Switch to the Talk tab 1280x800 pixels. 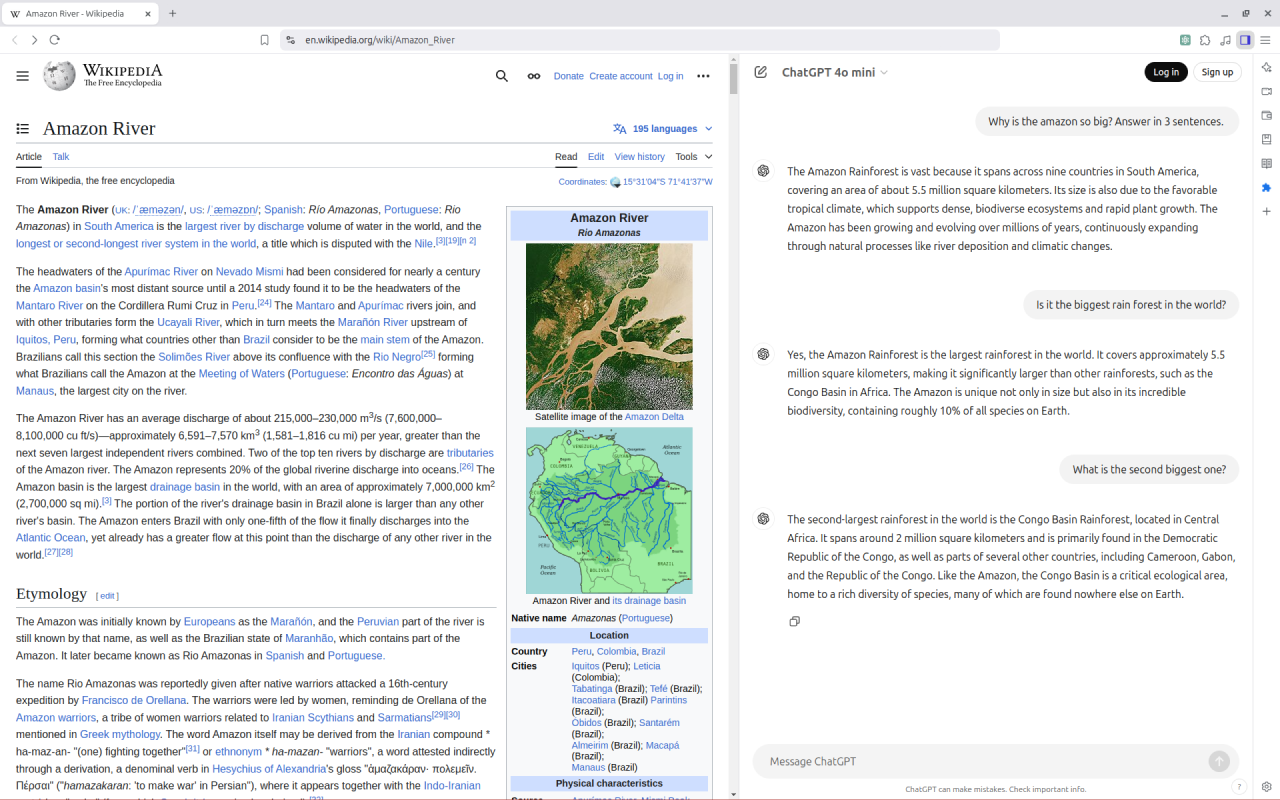[60, 156]
